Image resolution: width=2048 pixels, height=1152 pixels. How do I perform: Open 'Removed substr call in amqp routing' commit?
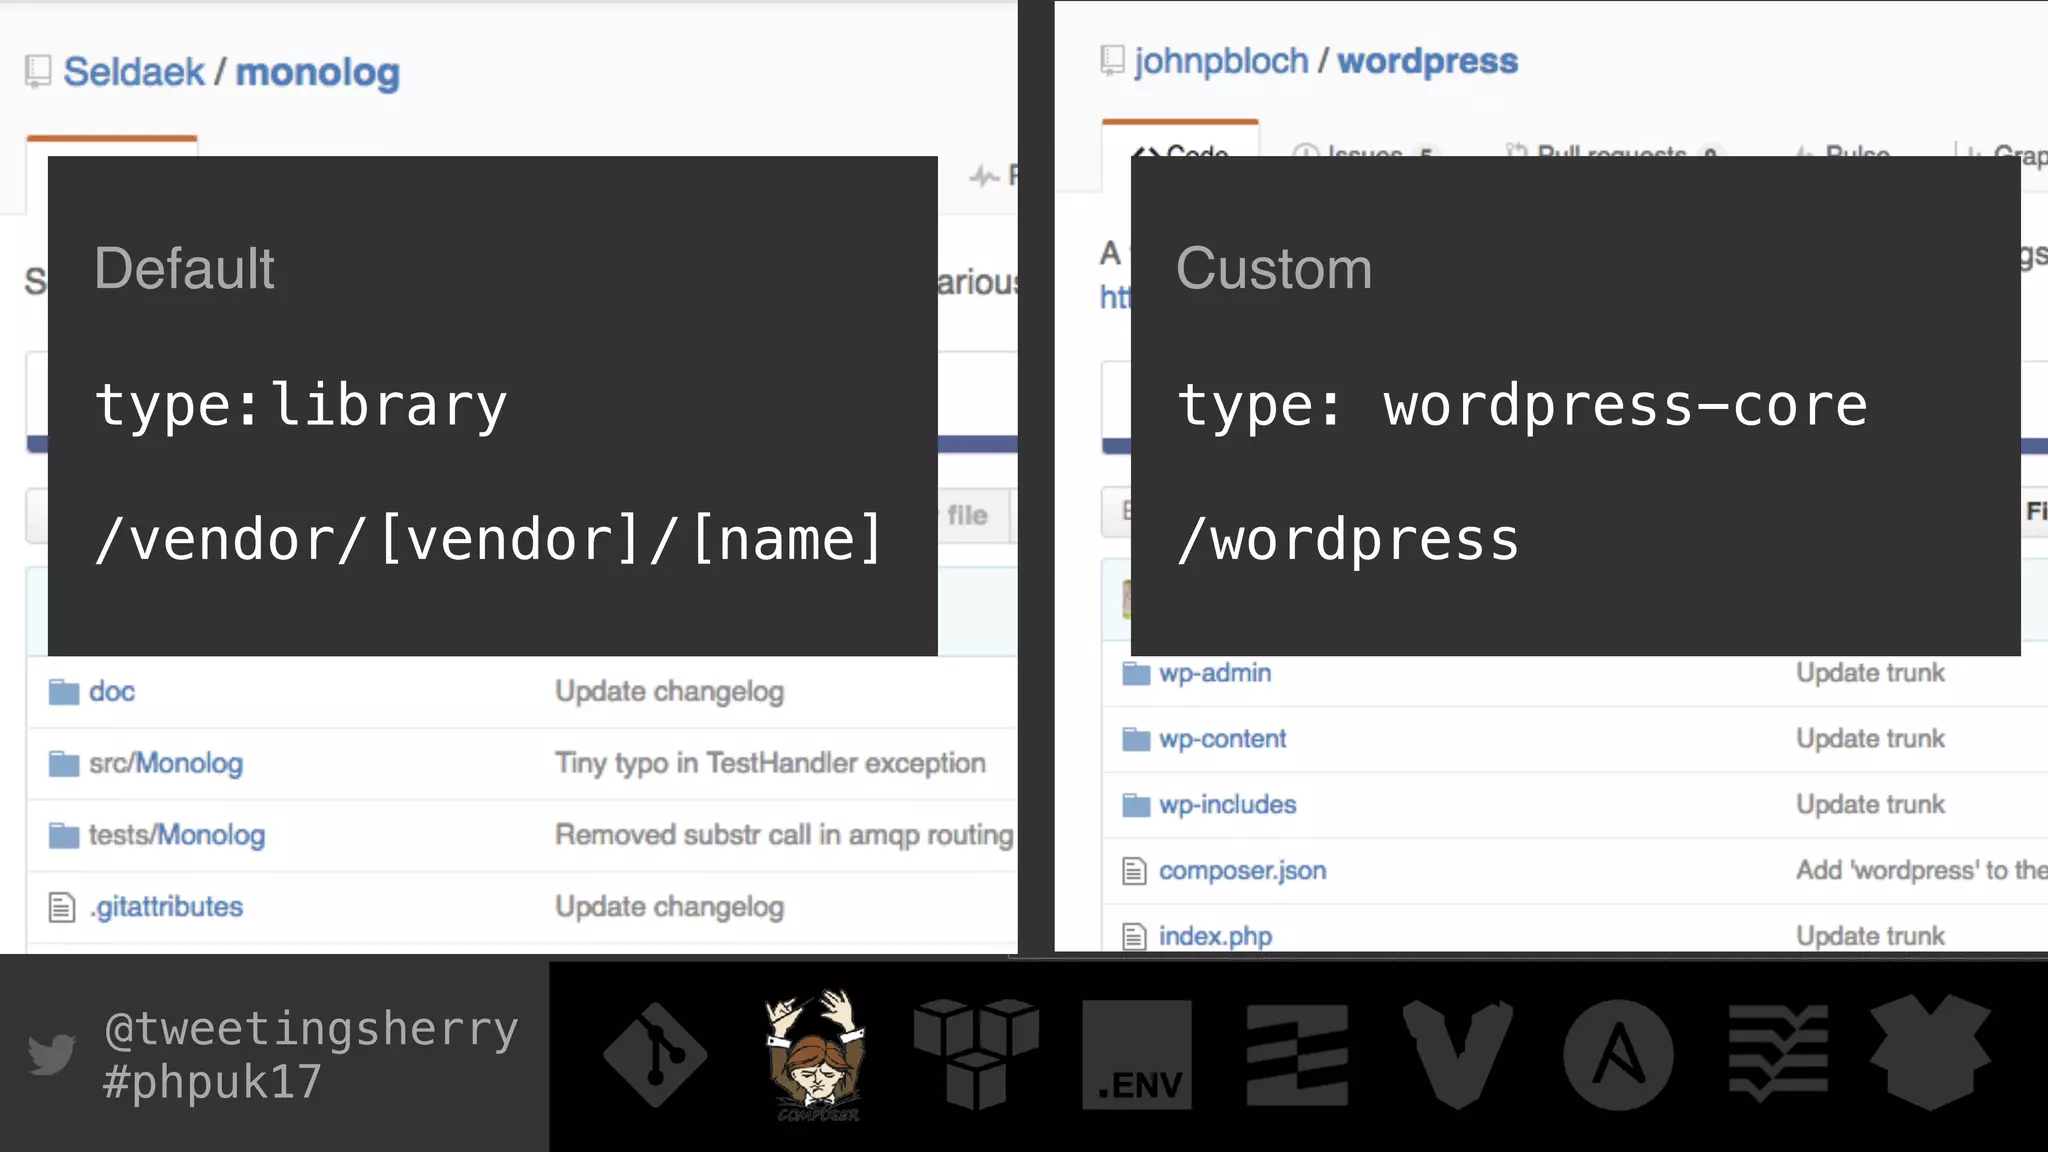click(x=784, y=835)
